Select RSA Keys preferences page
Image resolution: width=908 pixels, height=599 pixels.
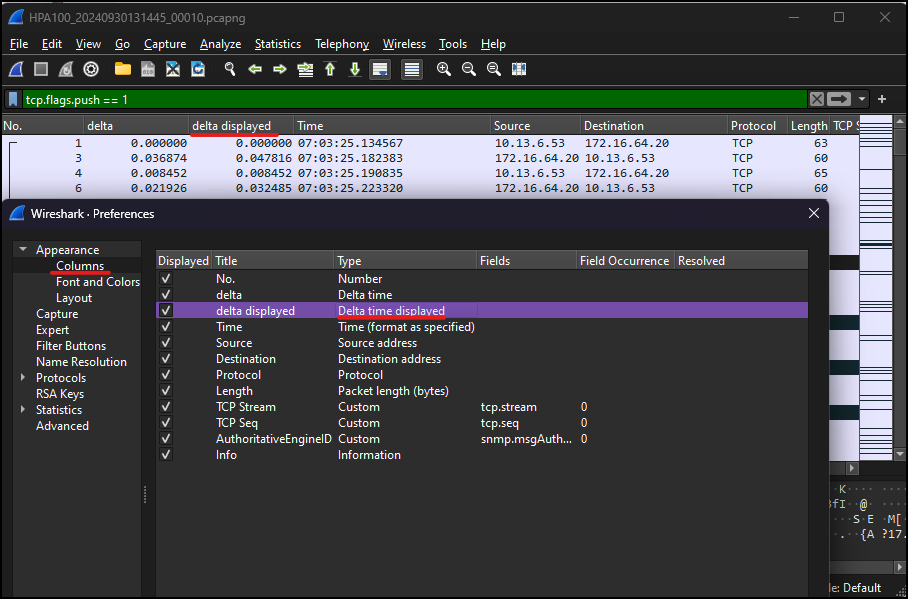click(60, 394)
